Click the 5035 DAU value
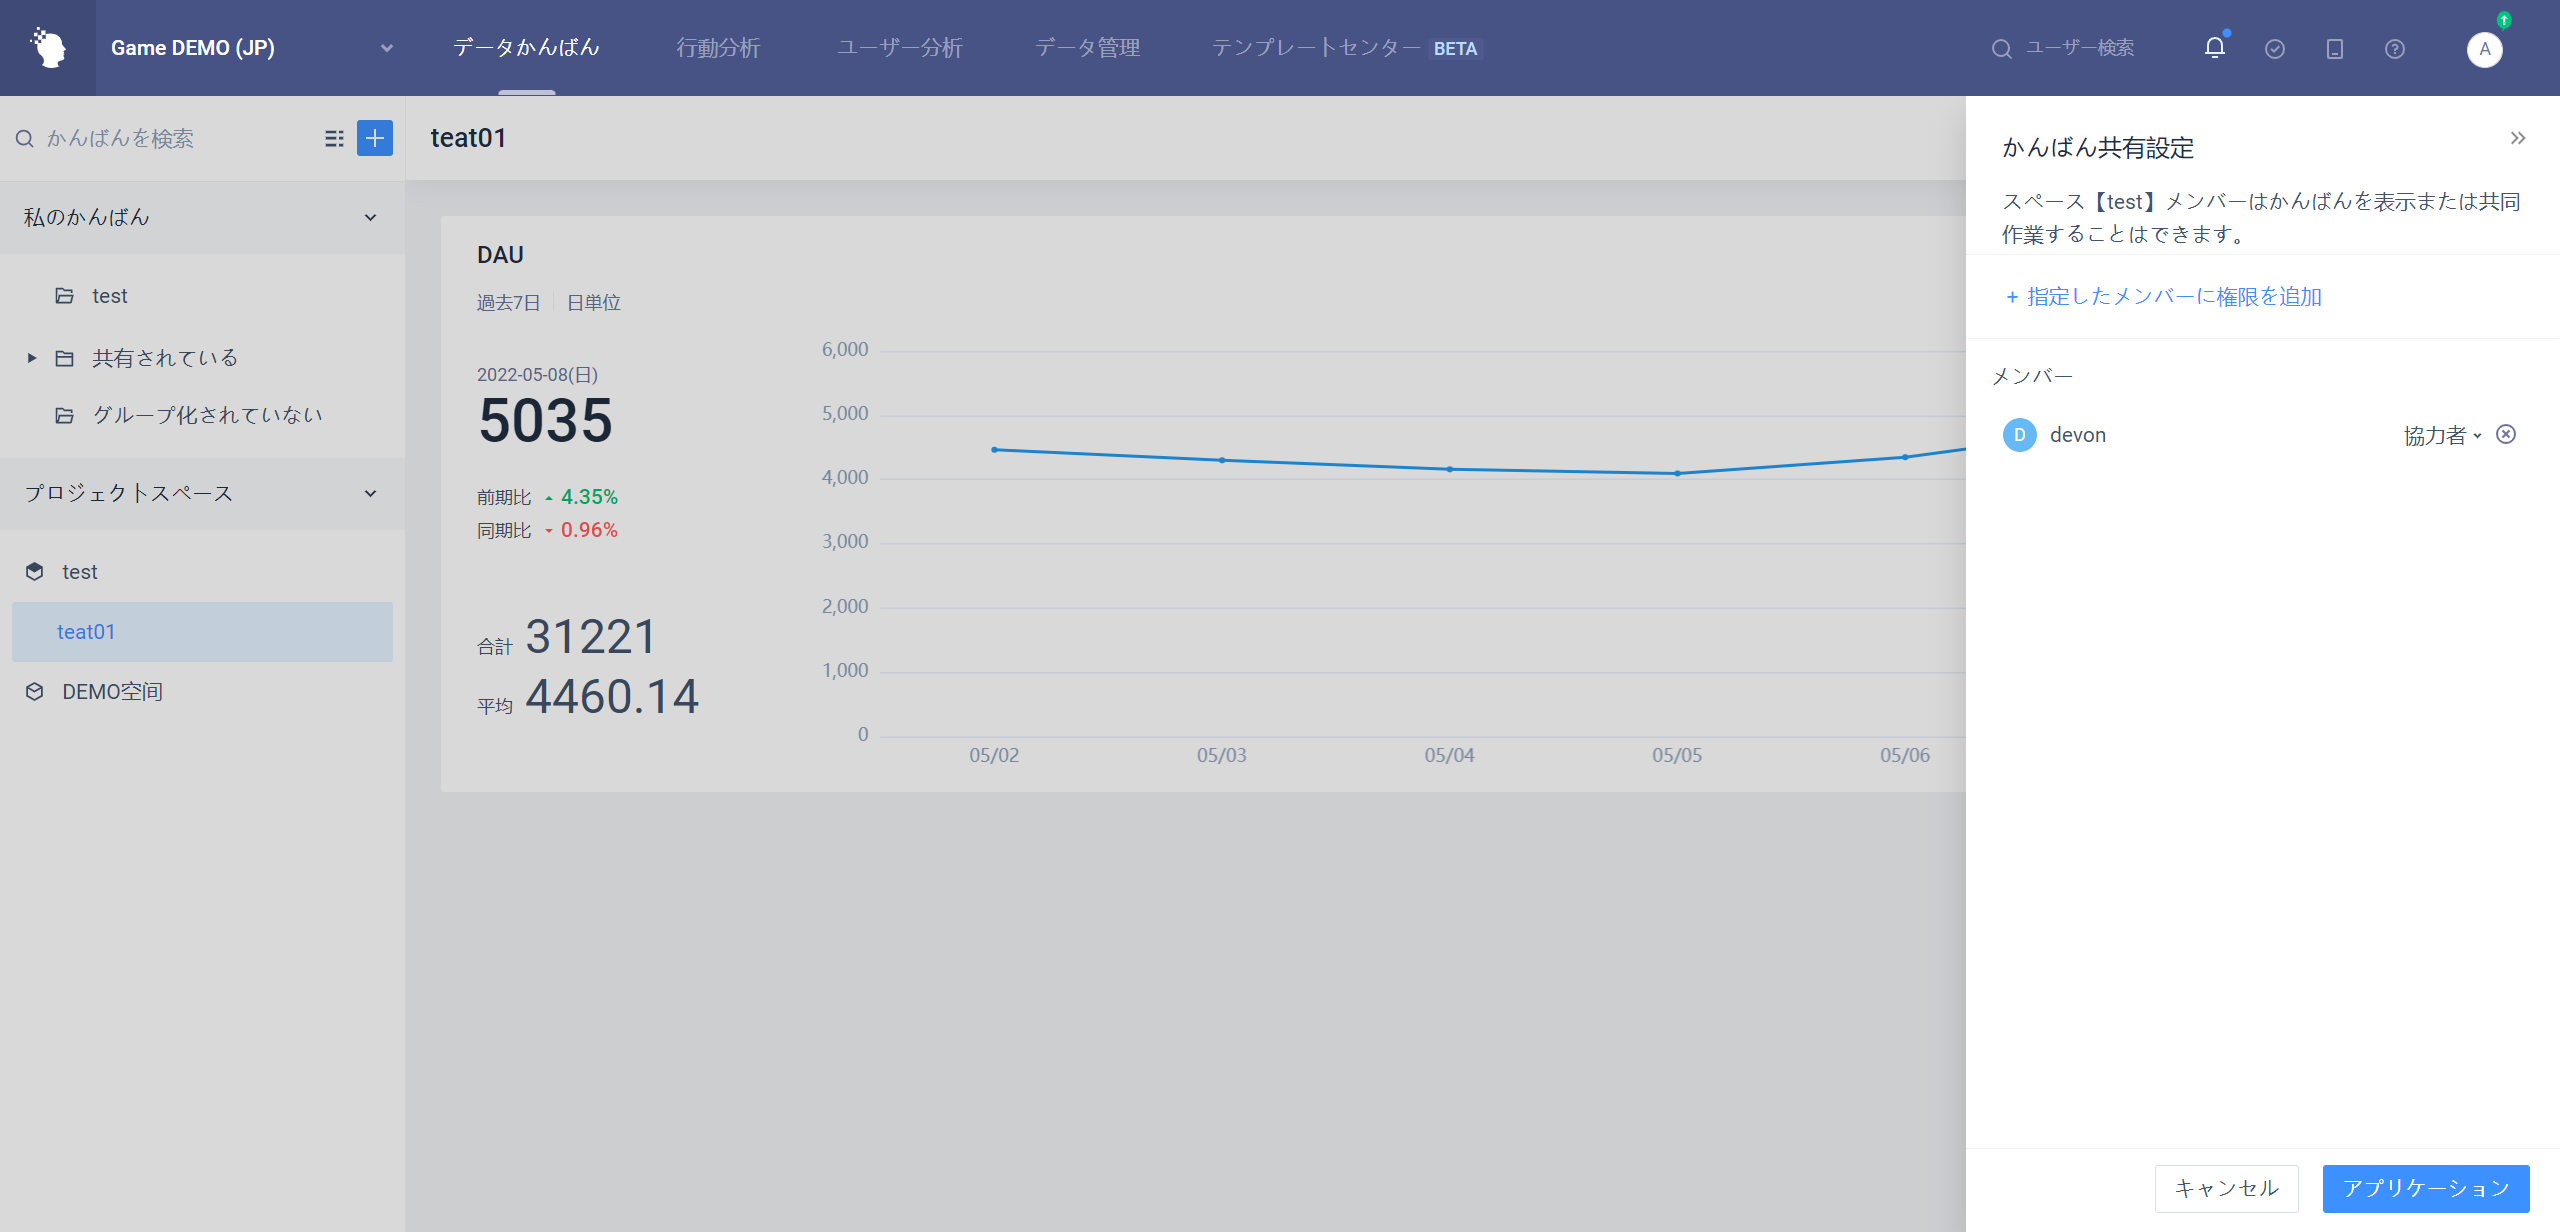 (545, 421)
